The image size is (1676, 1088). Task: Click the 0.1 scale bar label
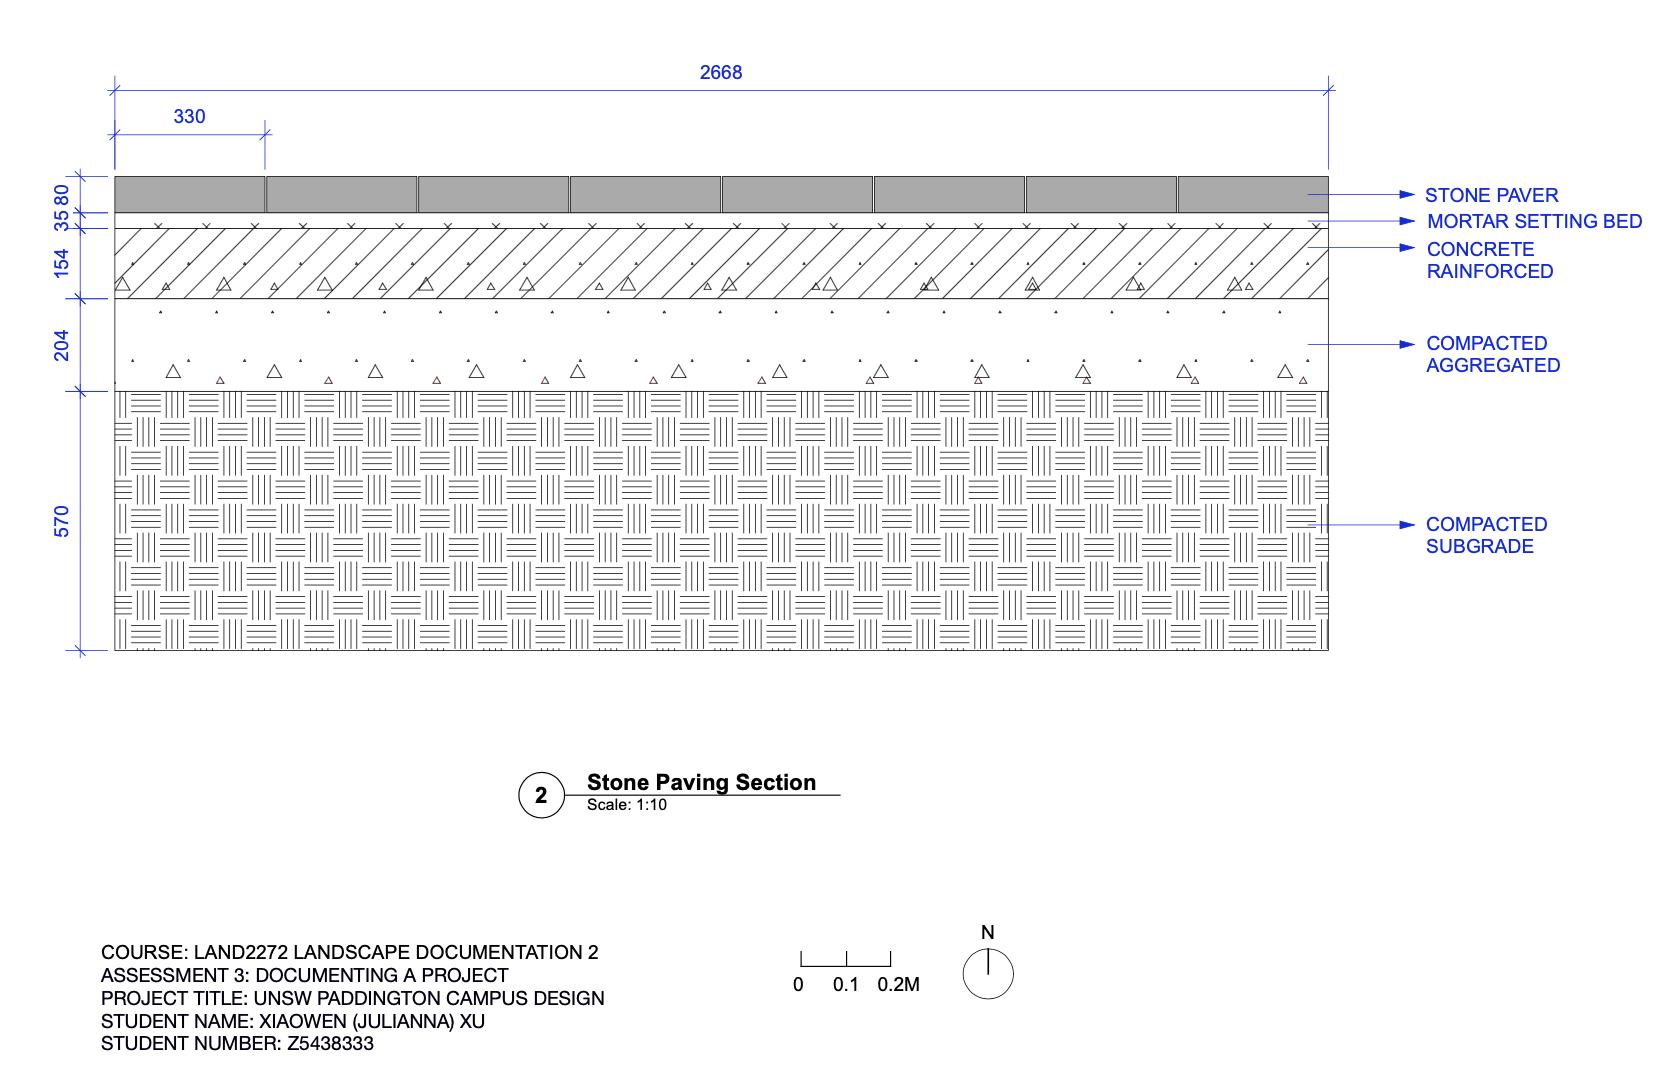click(846, 984)
